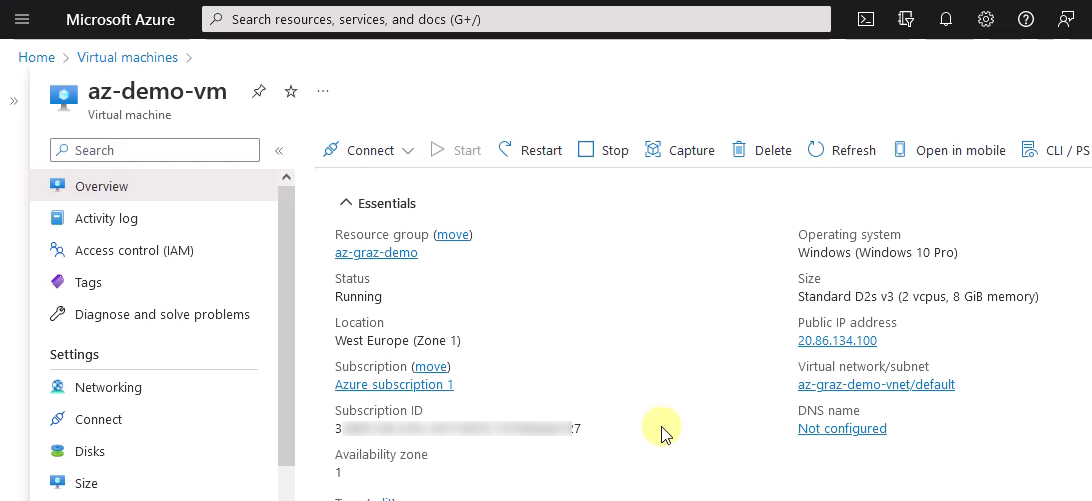Click the Microsoft Azure logo text
The image size is (1092, 501).
coord(120,20)
